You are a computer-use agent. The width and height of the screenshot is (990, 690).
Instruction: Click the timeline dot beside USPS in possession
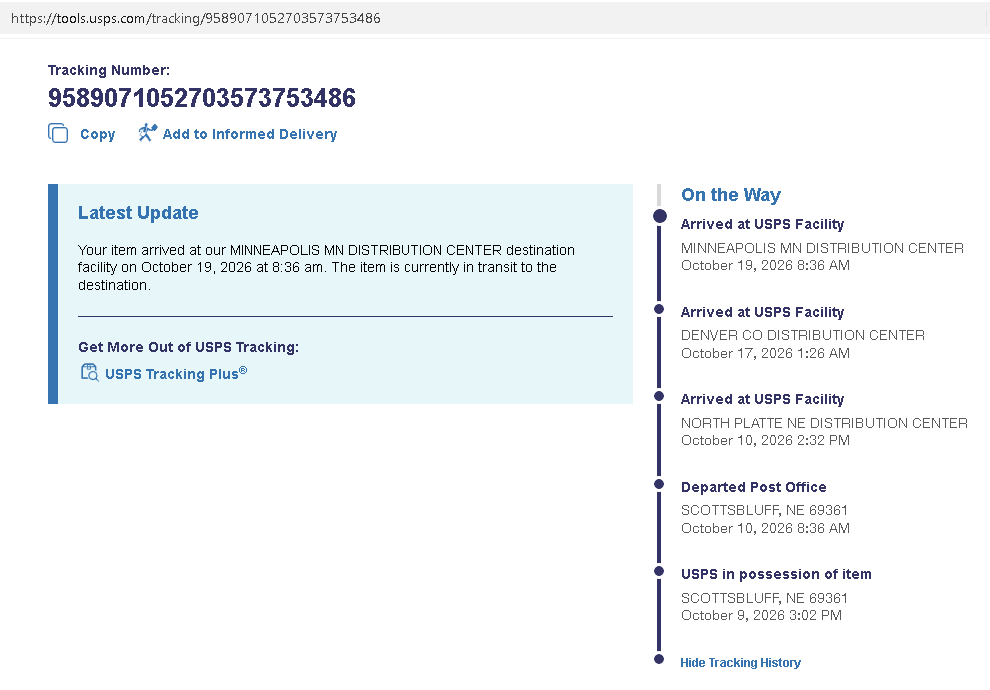(x=659, y=571)
